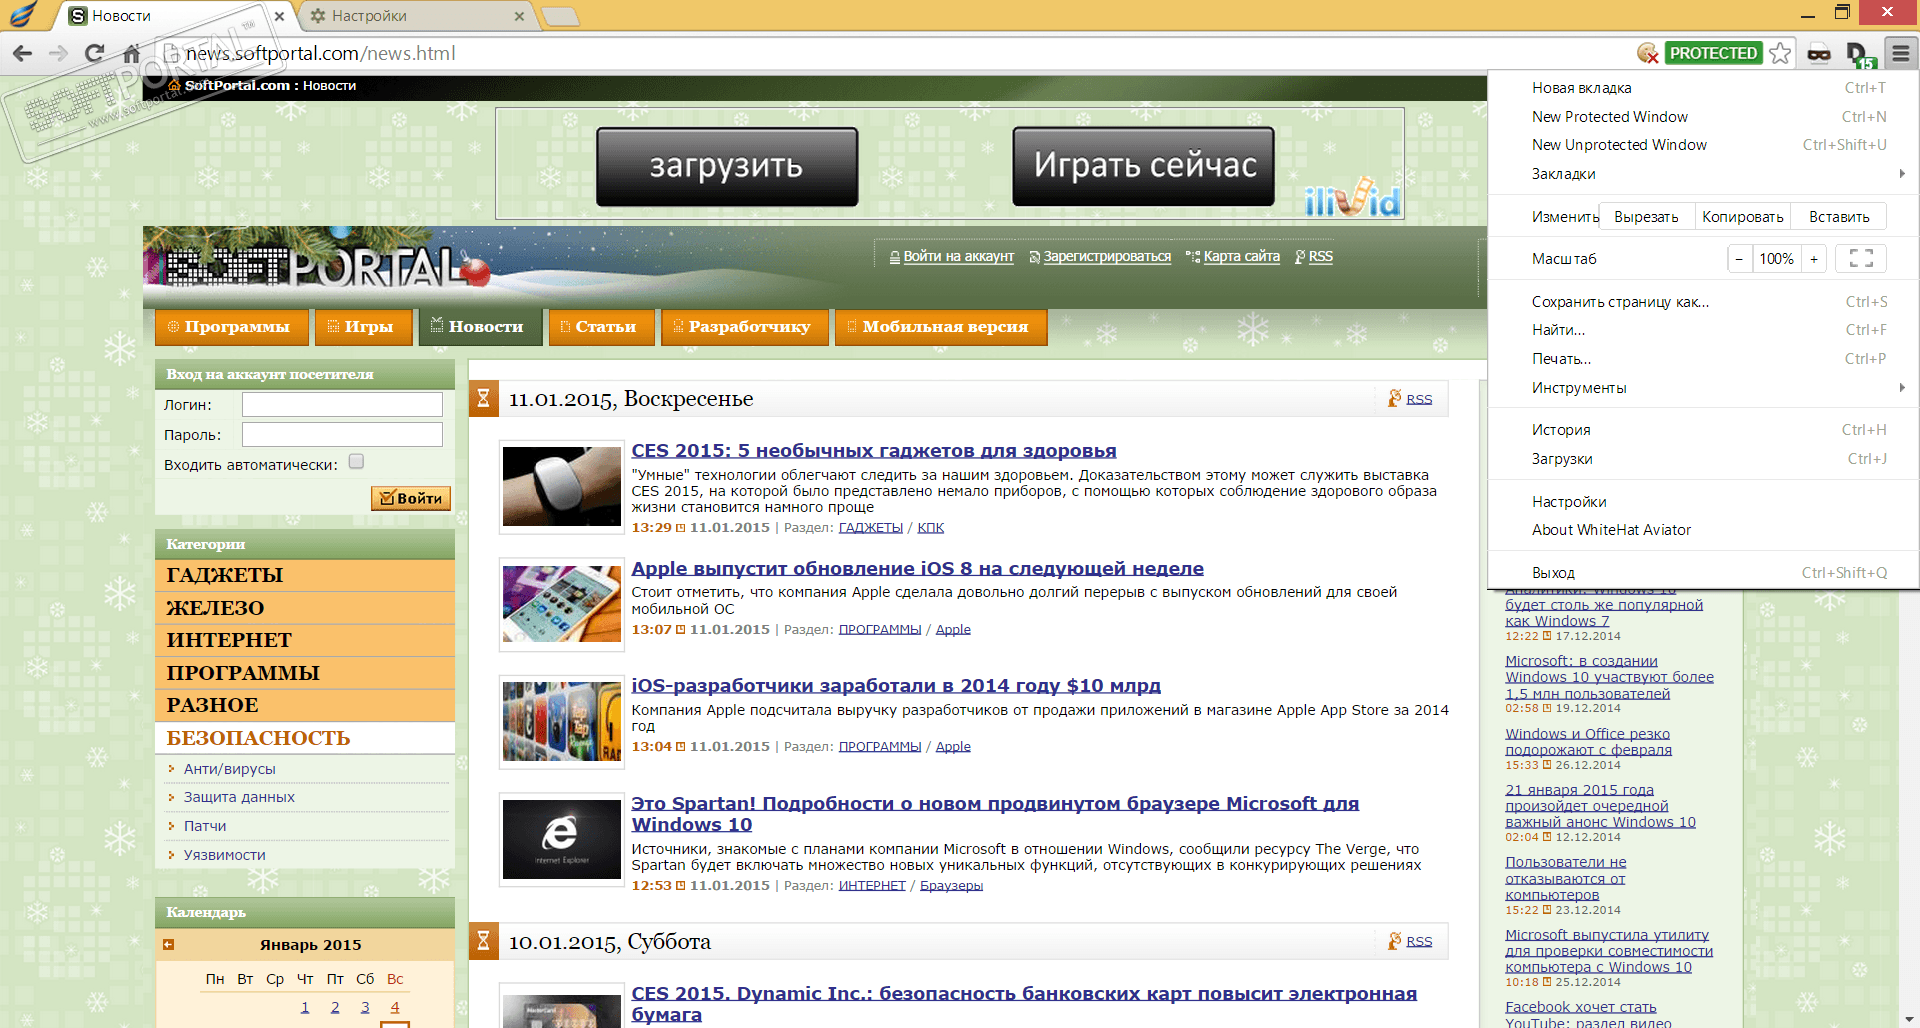Select Сохранить страницу как... menu item
Viewport: 1920px width, 1028px height.
coord(1703,302)
